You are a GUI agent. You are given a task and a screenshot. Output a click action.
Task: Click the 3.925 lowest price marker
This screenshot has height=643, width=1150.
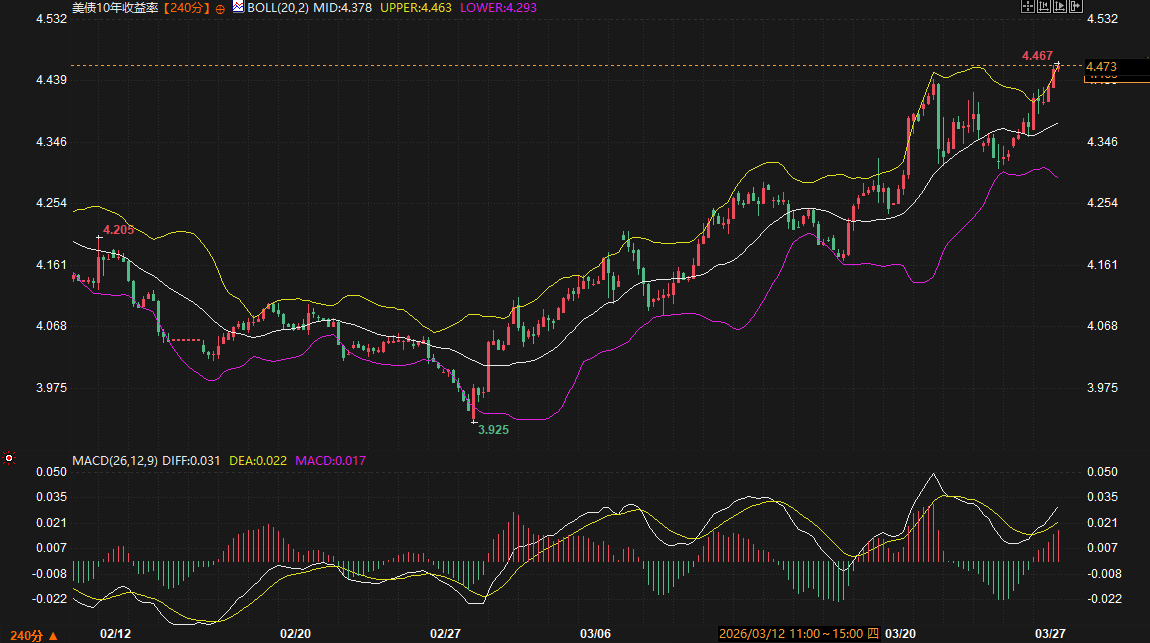(493, 429)
